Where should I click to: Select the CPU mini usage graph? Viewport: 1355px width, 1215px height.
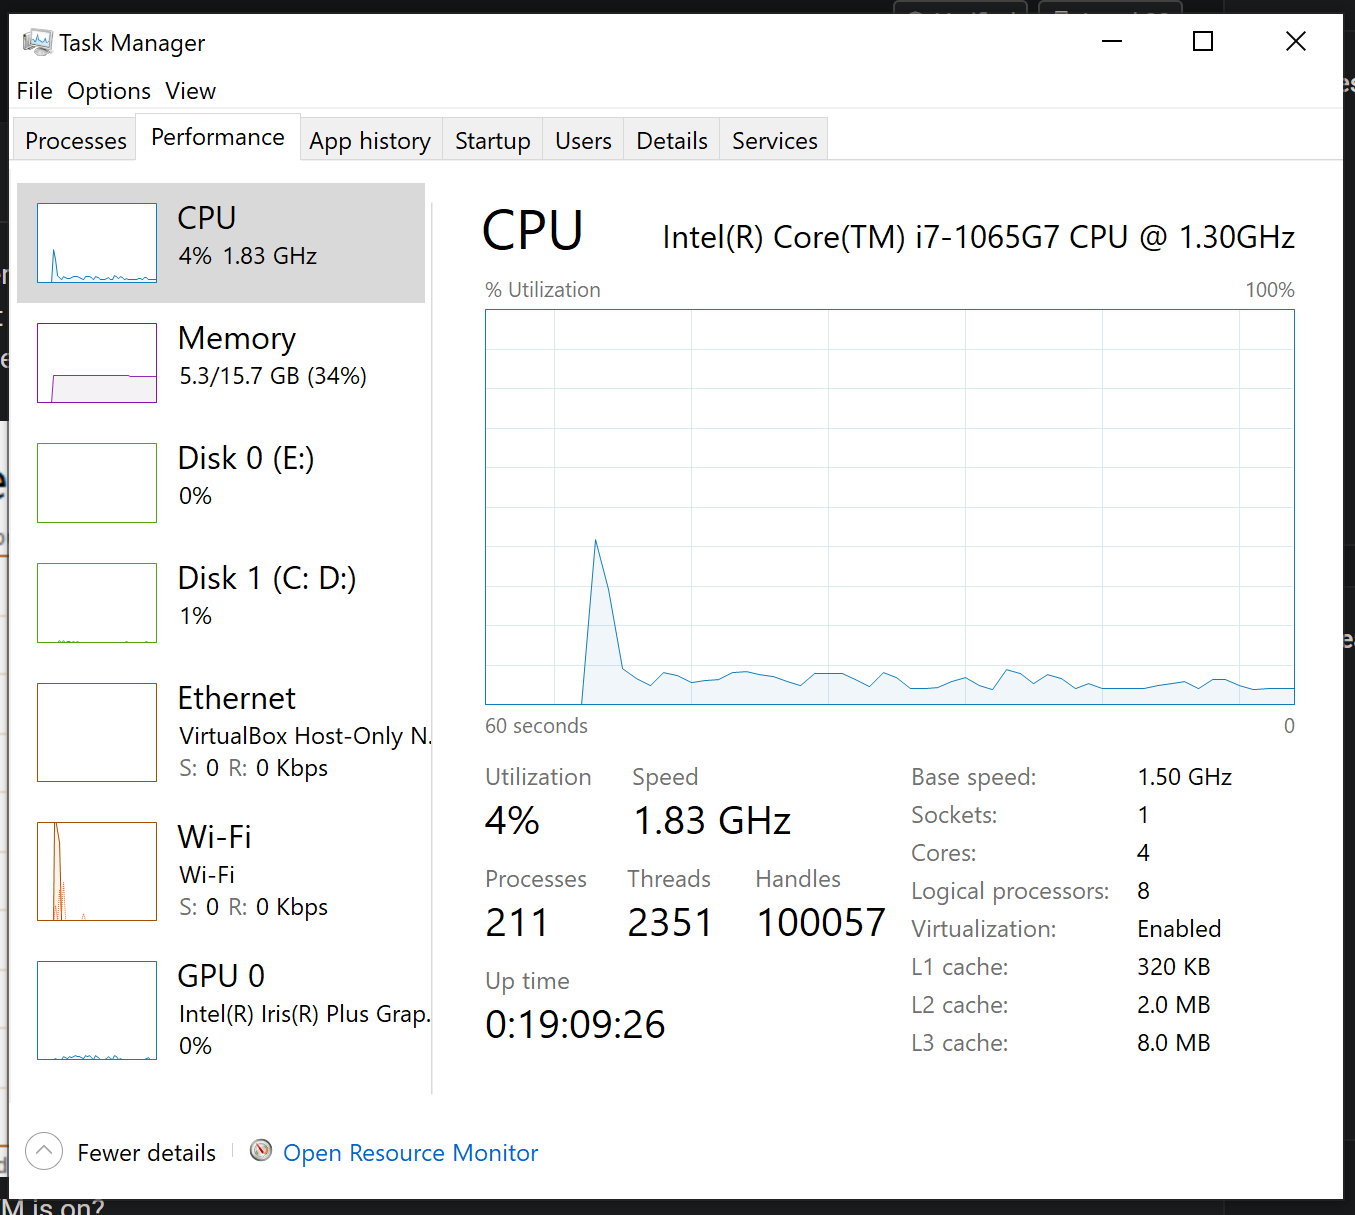tap(97, 243)
